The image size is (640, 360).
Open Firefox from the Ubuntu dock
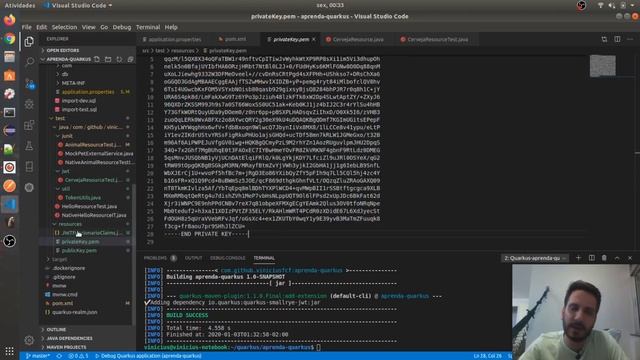point(9,20)
